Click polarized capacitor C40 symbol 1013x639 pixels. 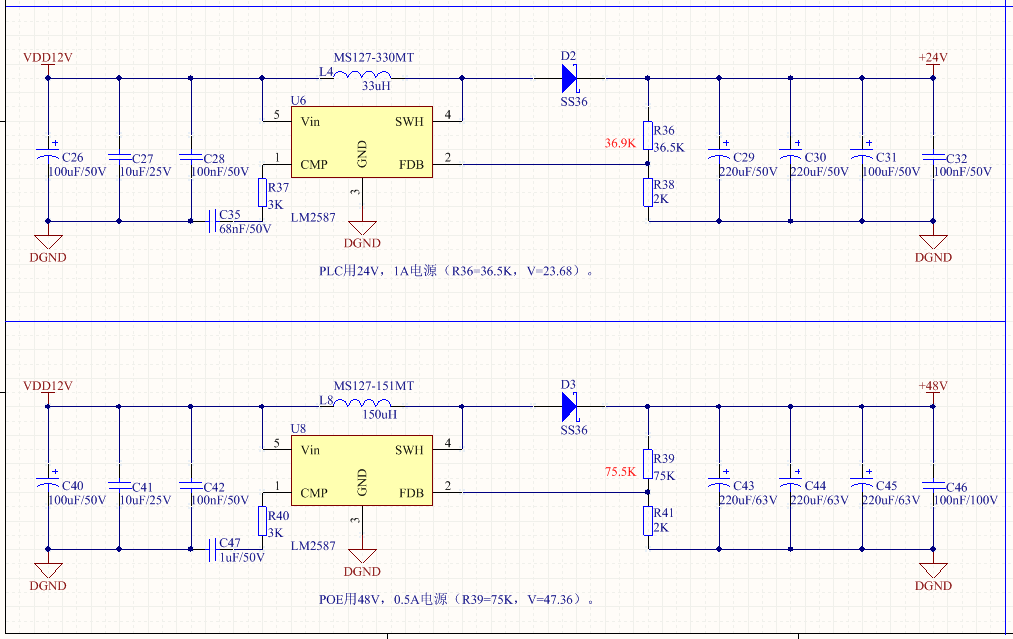[48, 481]
